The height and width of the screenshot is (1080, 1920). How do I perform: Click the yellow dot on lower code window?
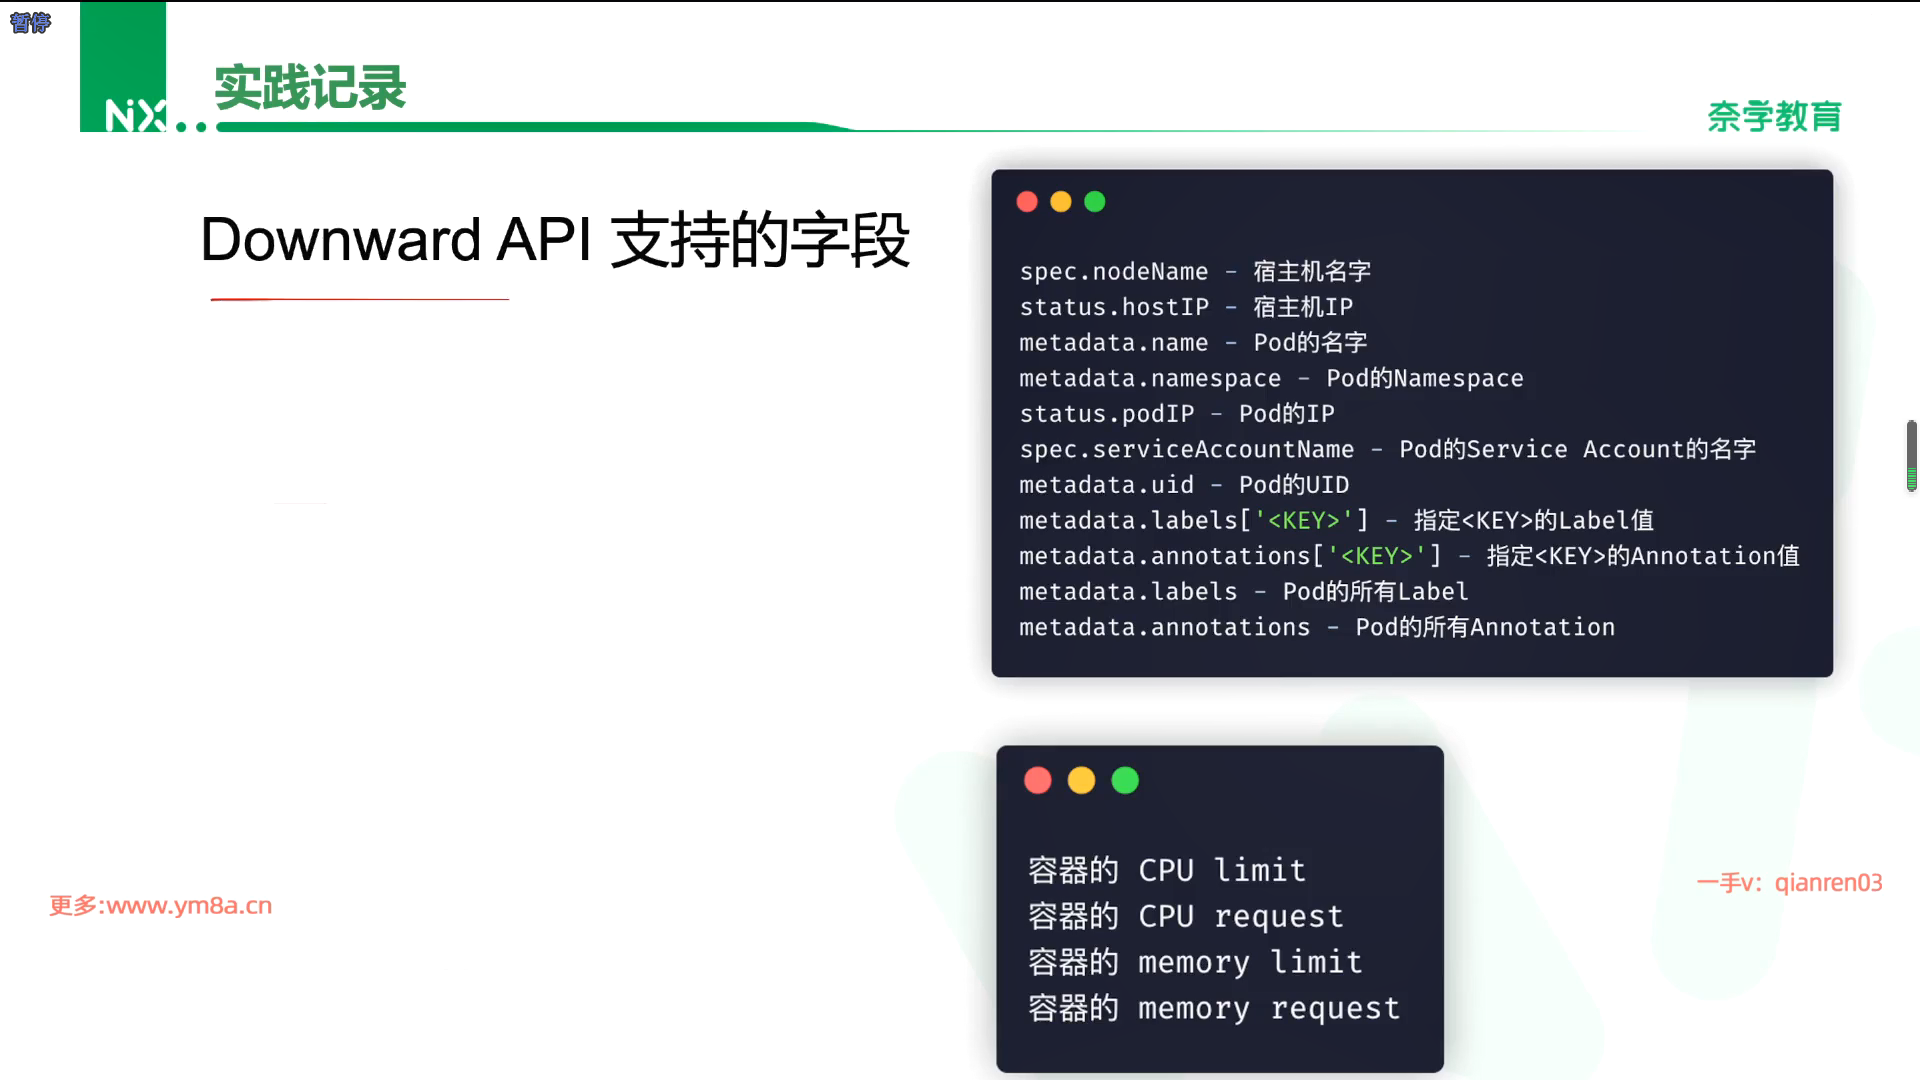point(1082,780)
